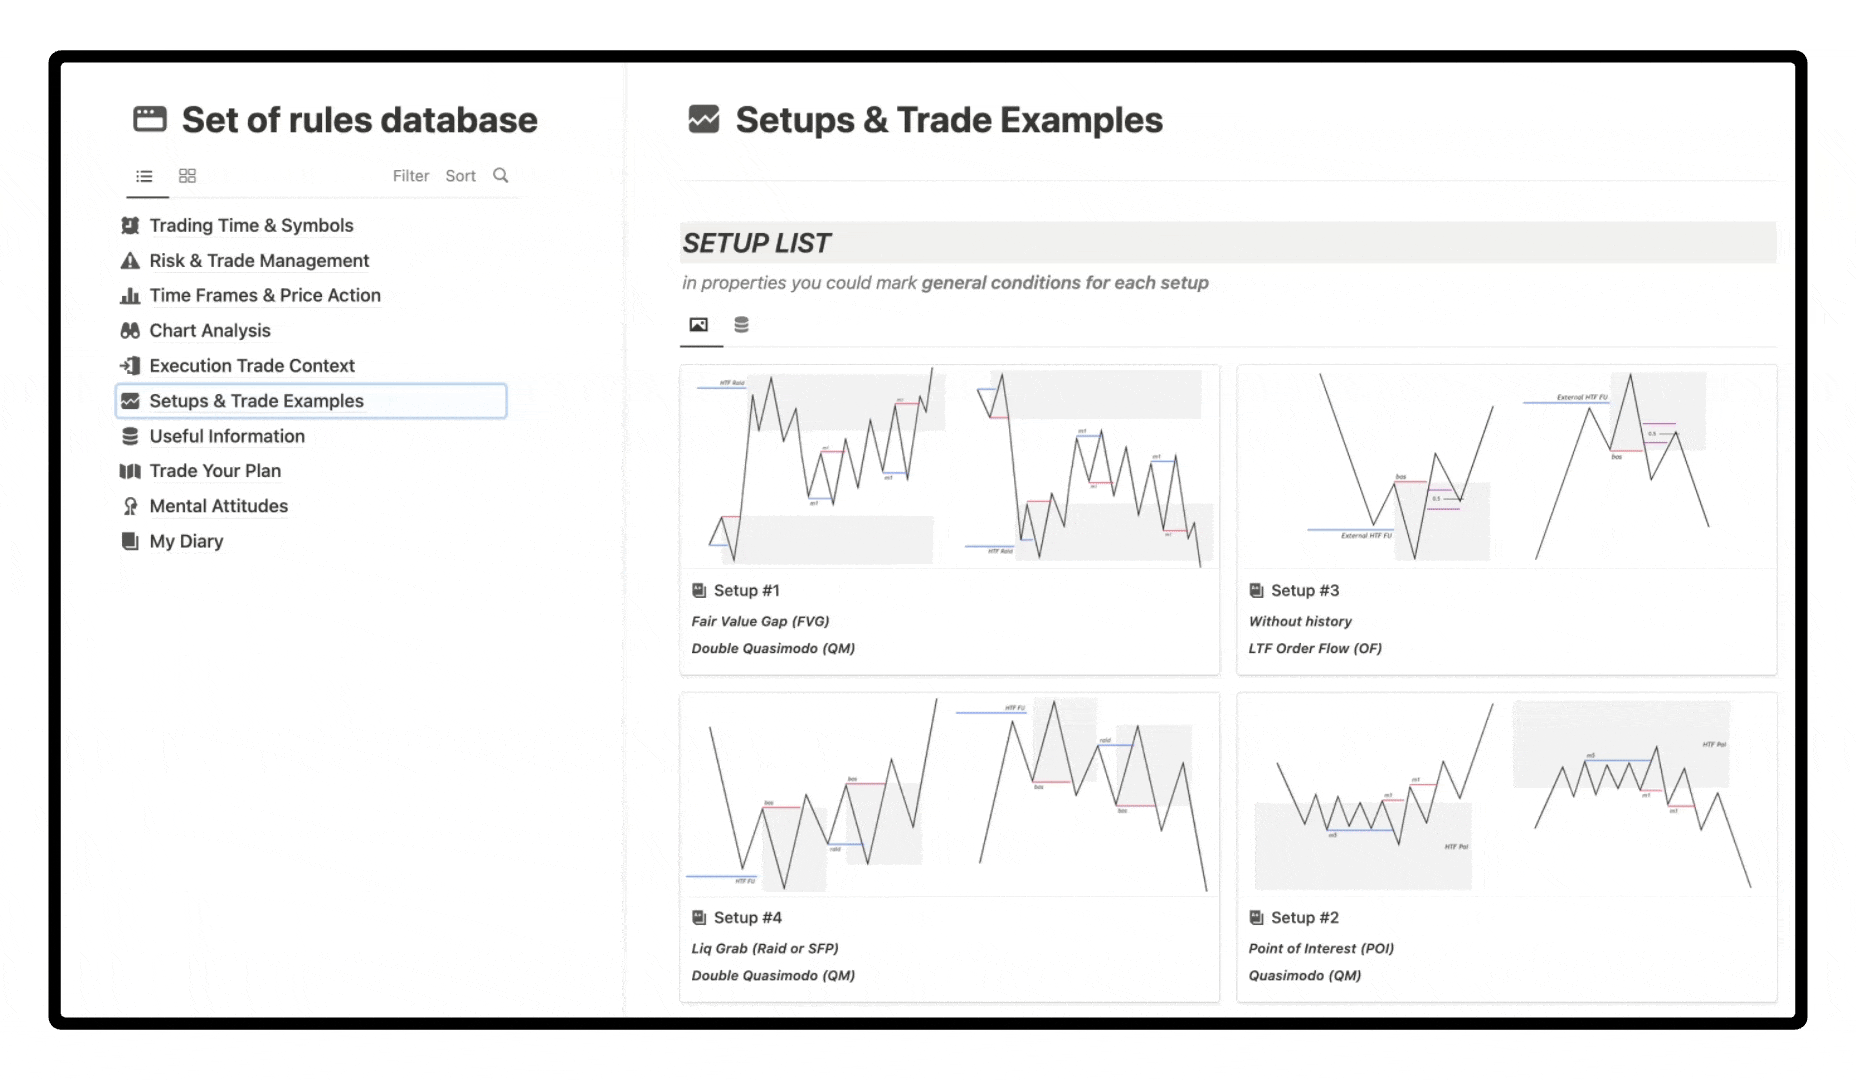The image size is (1856, 1080).
Task: Click the Setups & Trade Examples header icon
Action: [x=704, y=119]
